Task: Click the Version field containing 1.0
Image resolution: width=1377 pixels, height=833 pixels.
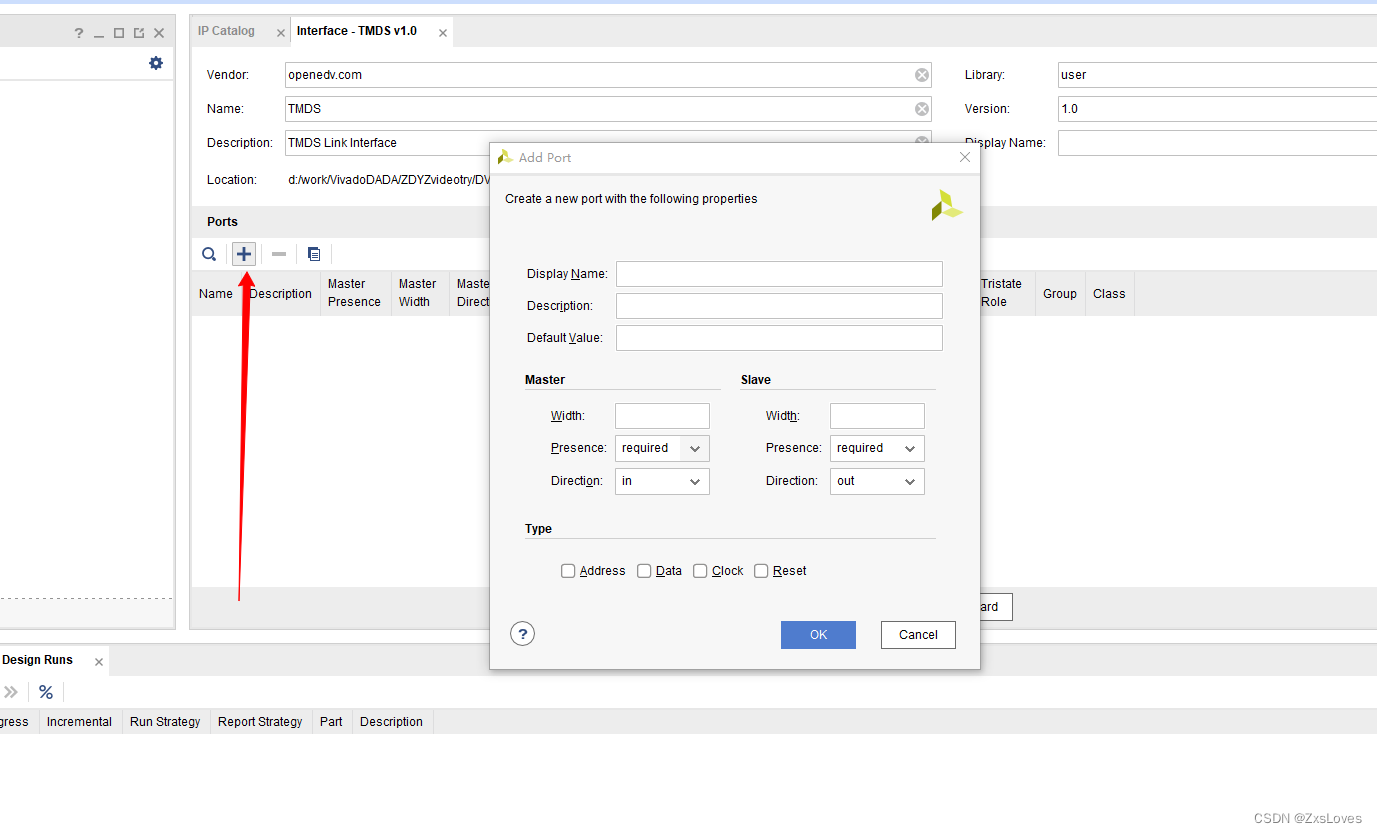Action: click(1217, 109)
